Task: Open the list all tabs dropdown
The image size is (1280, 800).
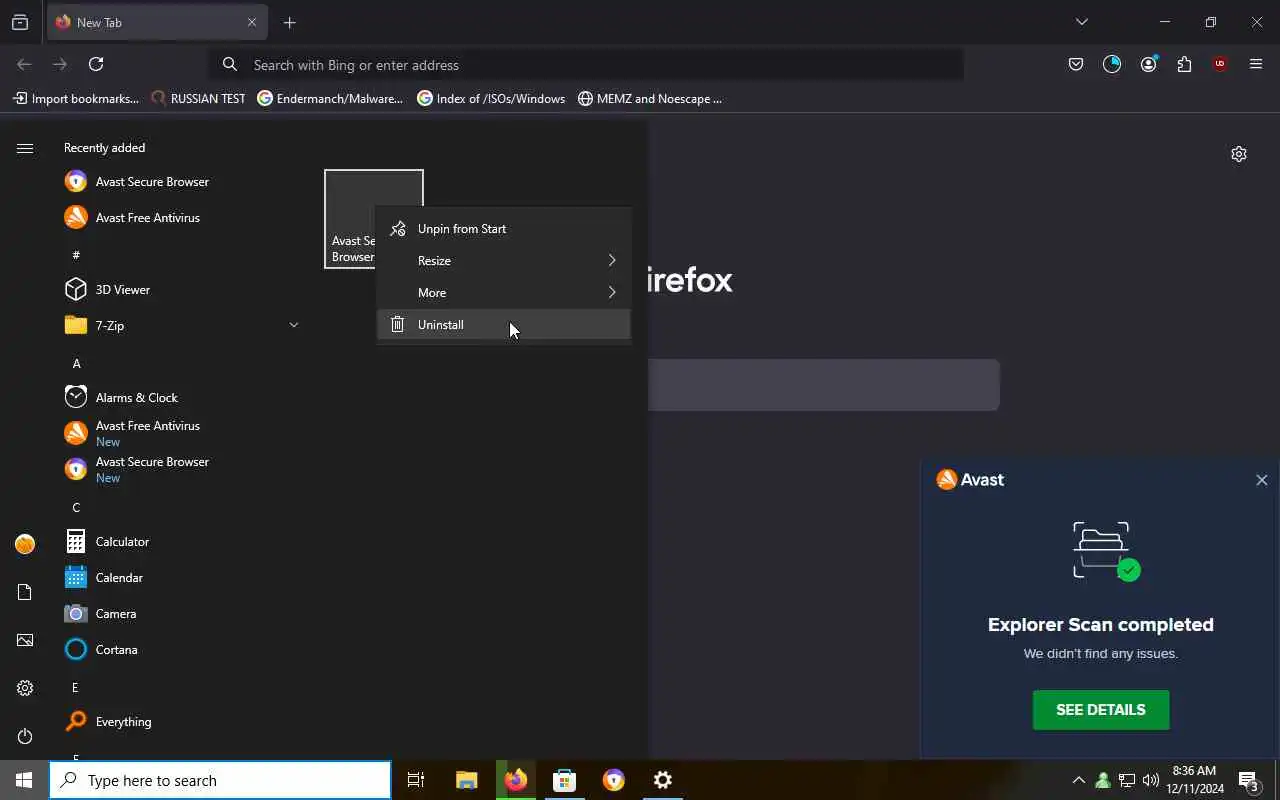Action: pyautogui.click(x=1081, y=22)
